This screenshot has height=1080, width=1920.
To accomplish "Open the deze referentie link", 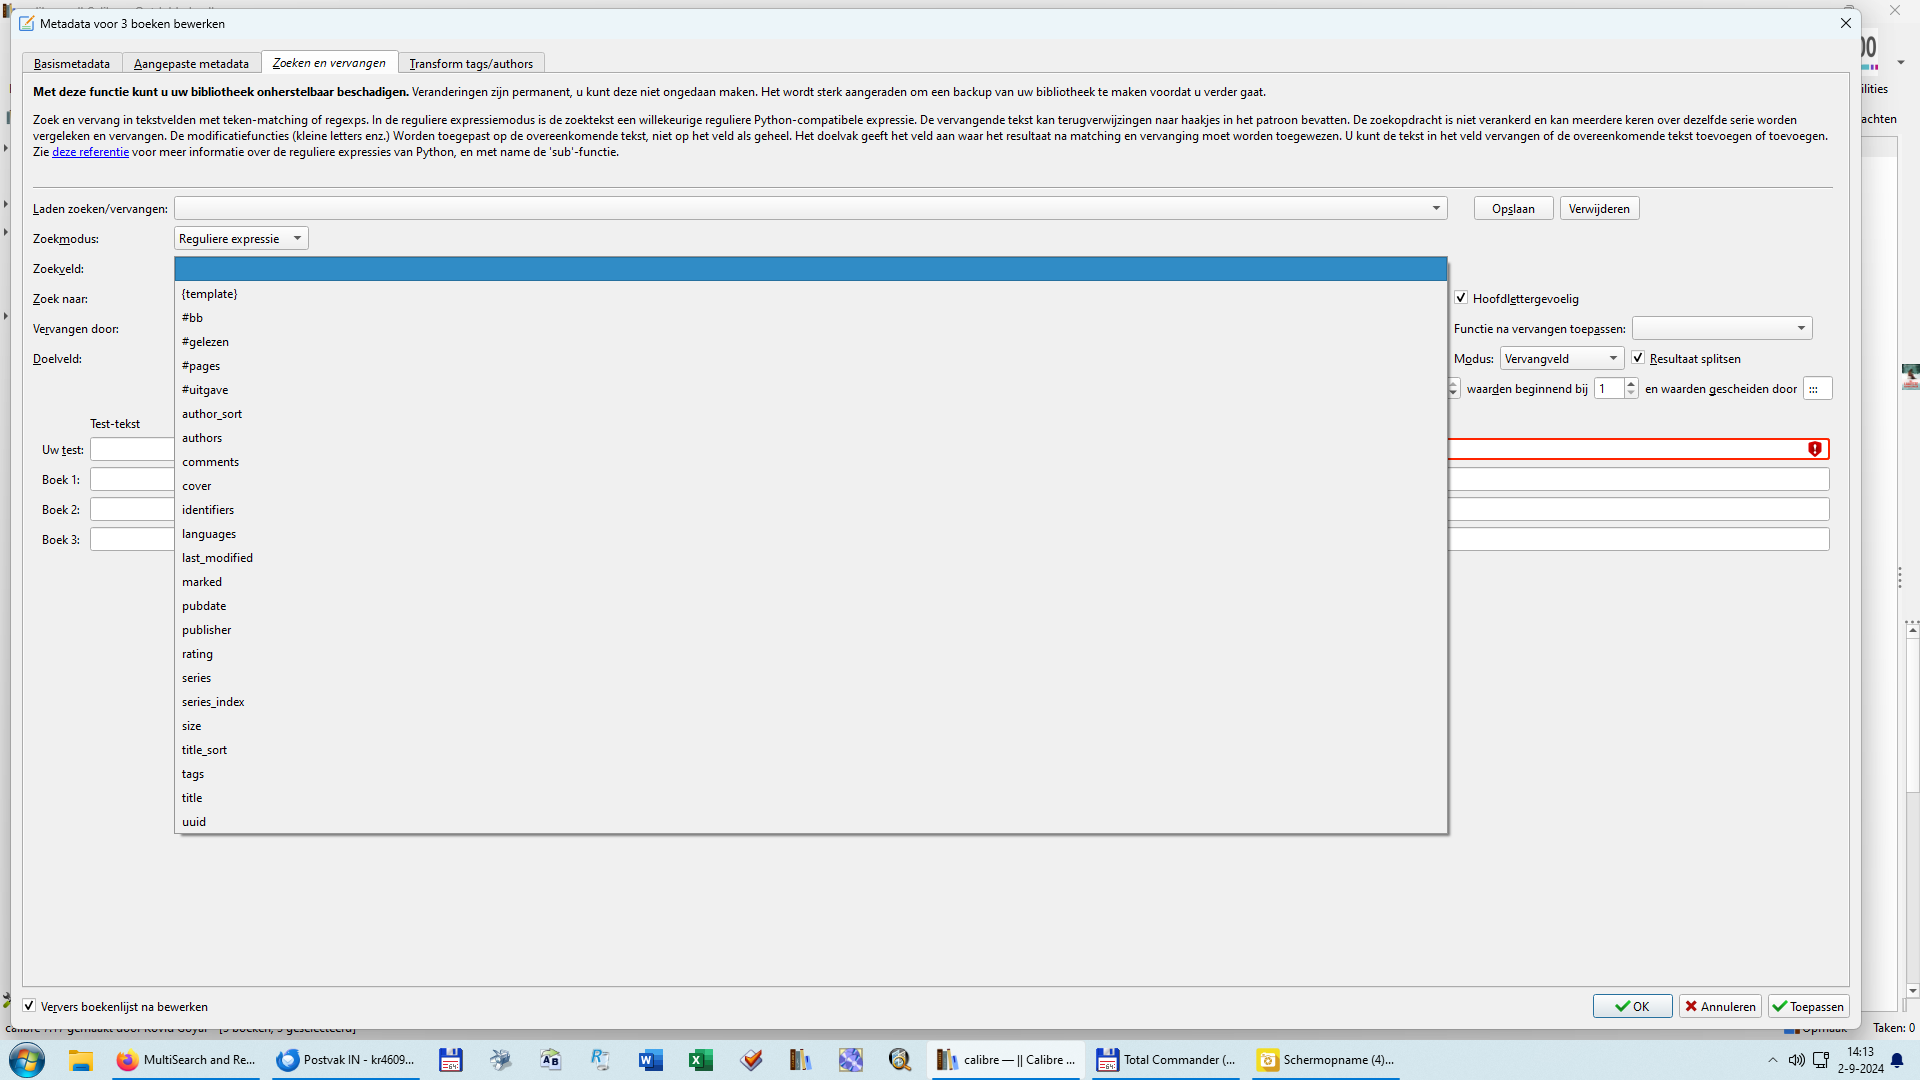I will coord(90,152).
